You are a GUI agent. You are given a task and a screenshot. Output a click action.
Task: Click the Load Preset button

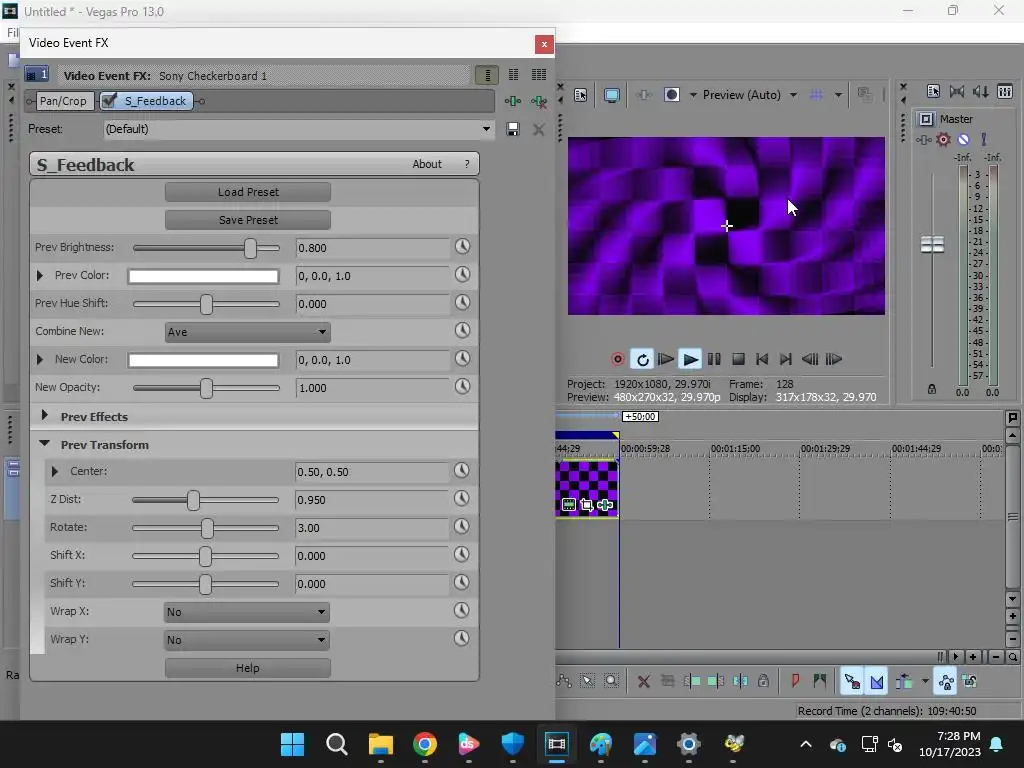point(248,192)
